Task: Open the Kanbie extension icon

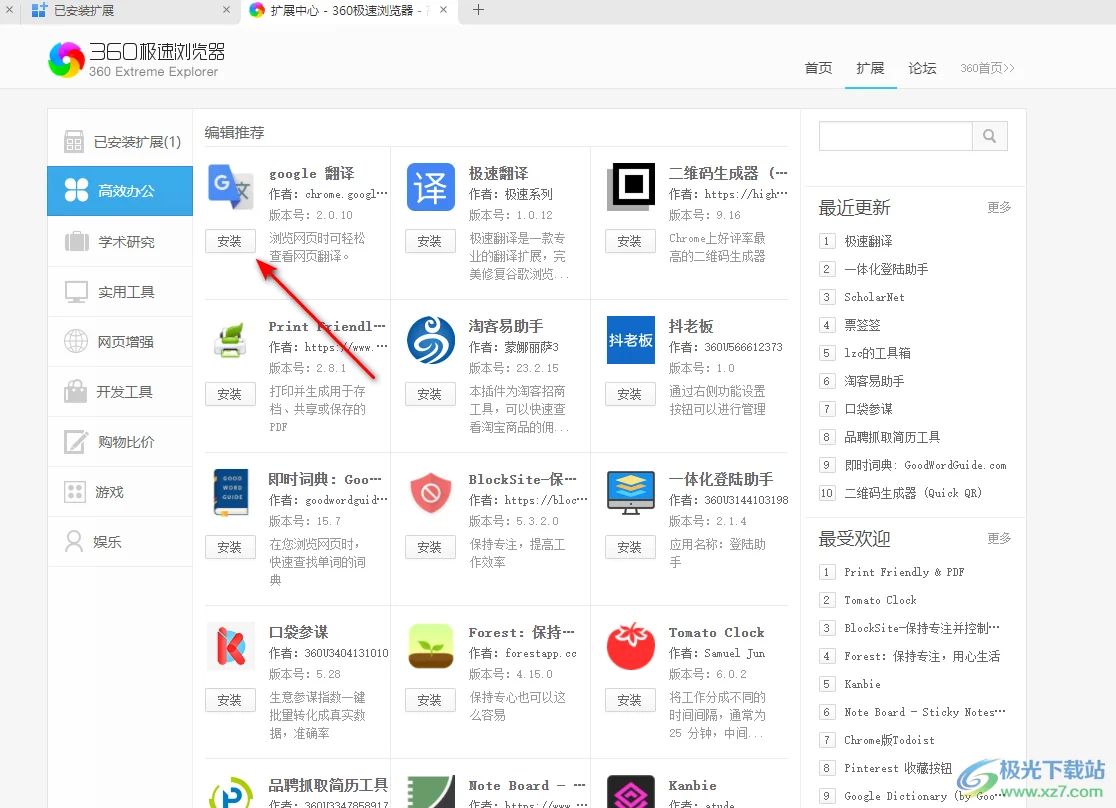Action: pos(631,792)
